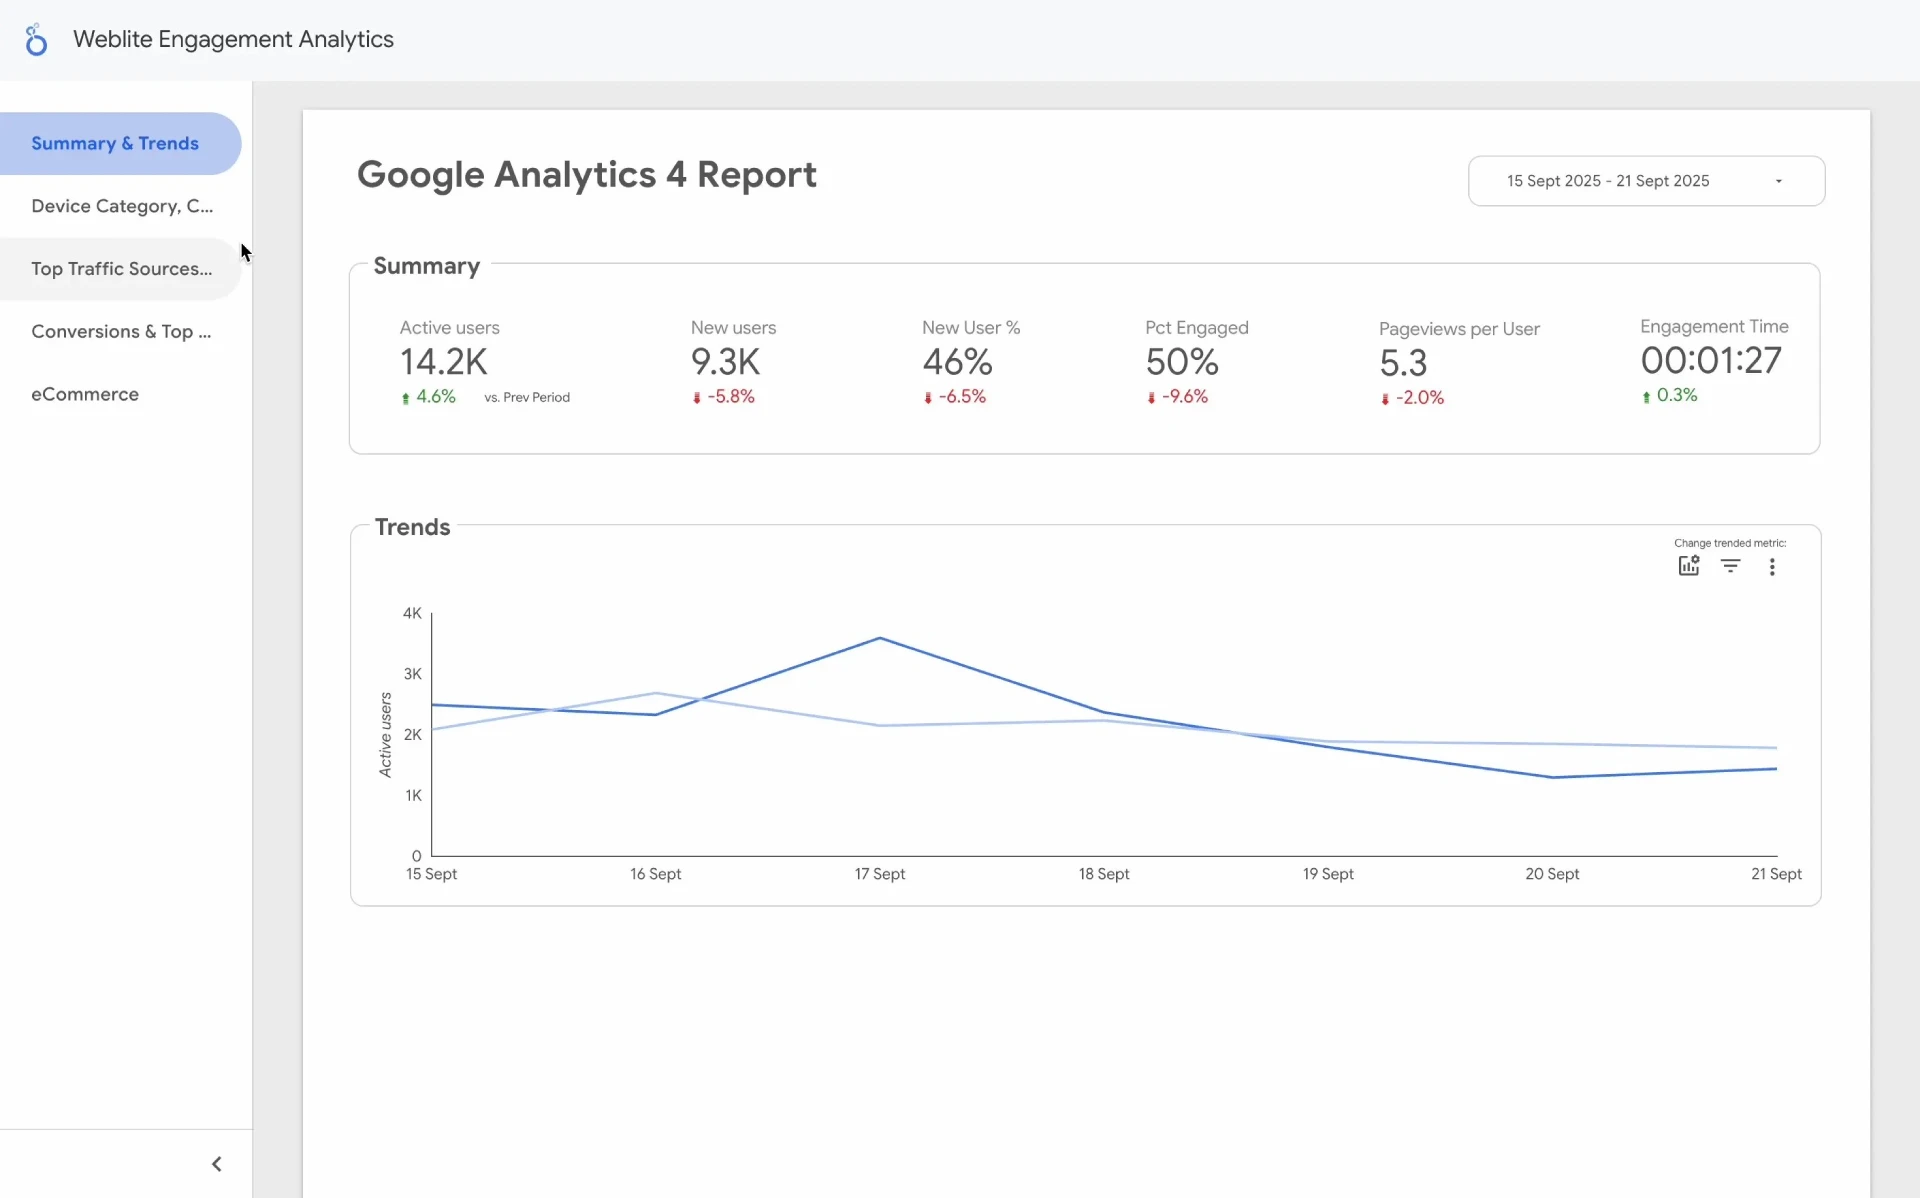Viewport: 1920px width, 1198px height.
Task: Click the date range dropdown arrow
Action: click(x=1778, y=181)
